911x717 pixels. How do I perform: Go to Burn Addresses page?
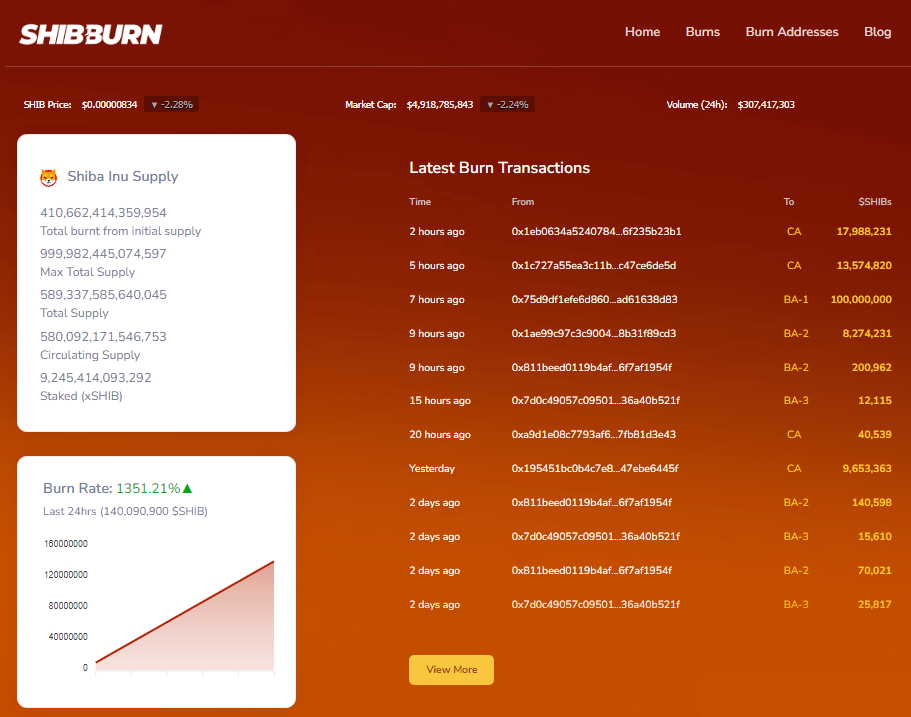[792, 32]
